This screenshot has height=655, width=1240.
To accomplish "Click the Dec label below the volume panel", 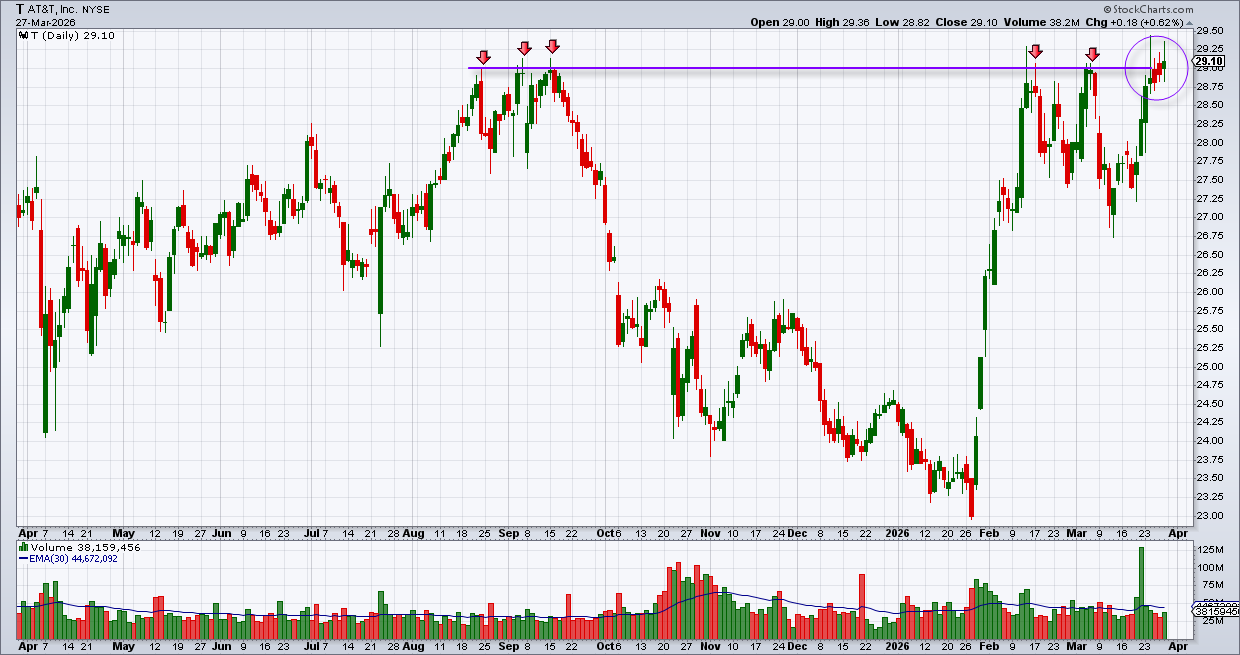I will tap(796, 647).
